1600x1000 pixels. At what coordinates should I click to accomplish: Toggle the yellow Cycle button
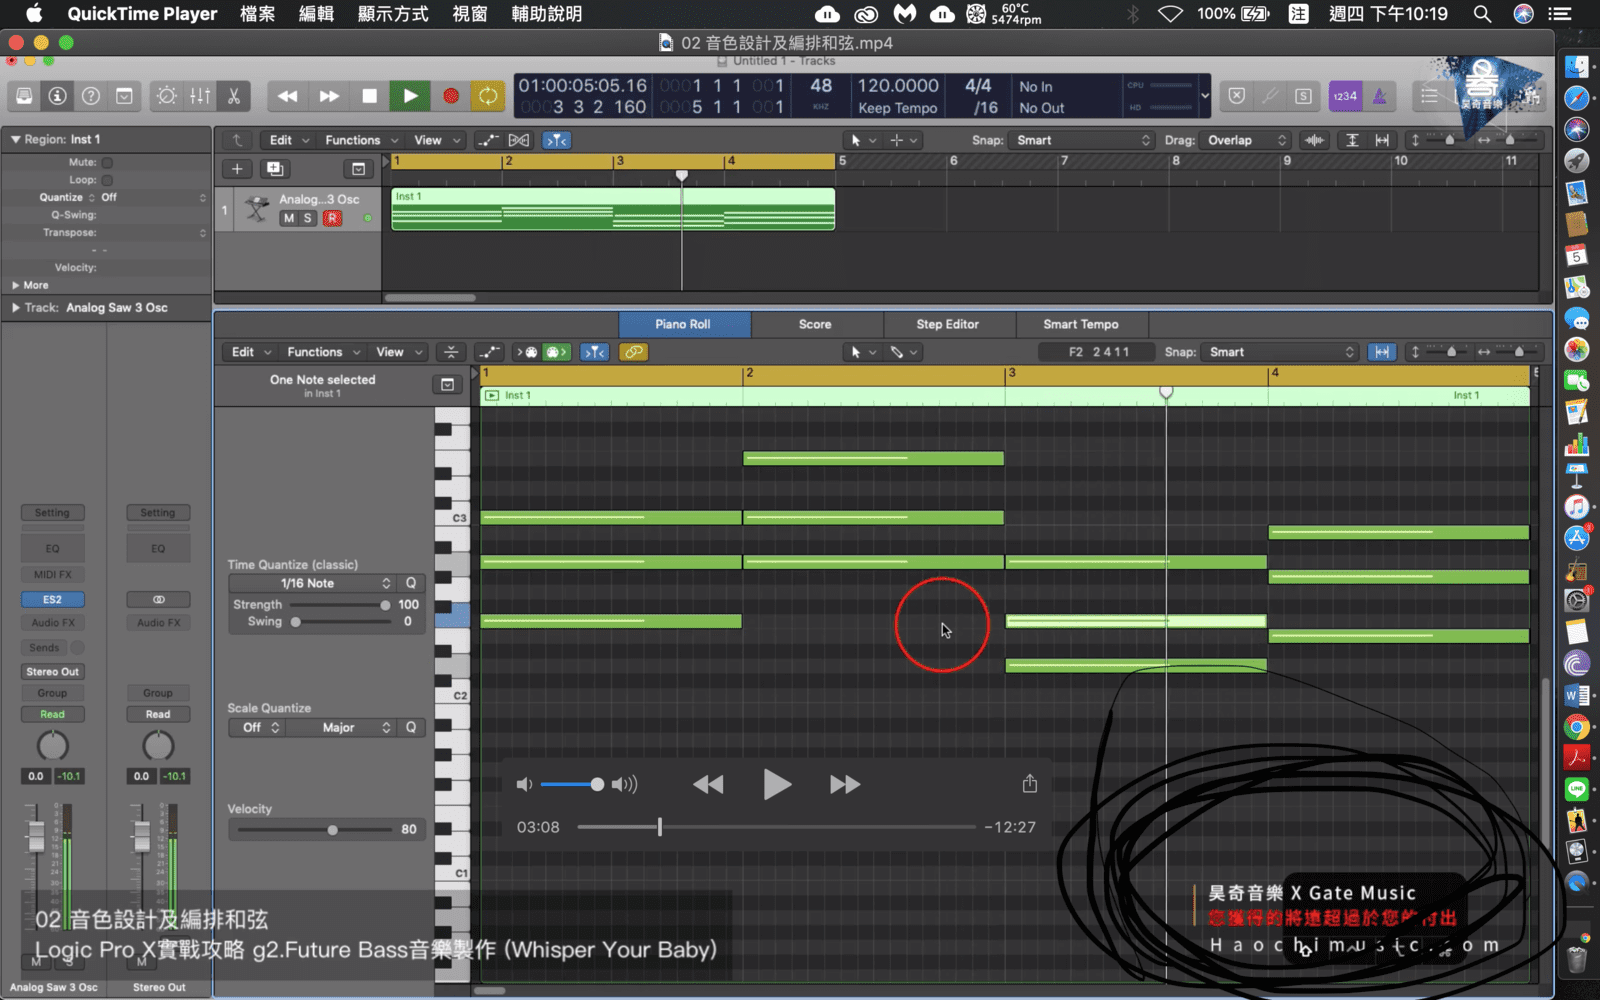(x=488, y=96)
